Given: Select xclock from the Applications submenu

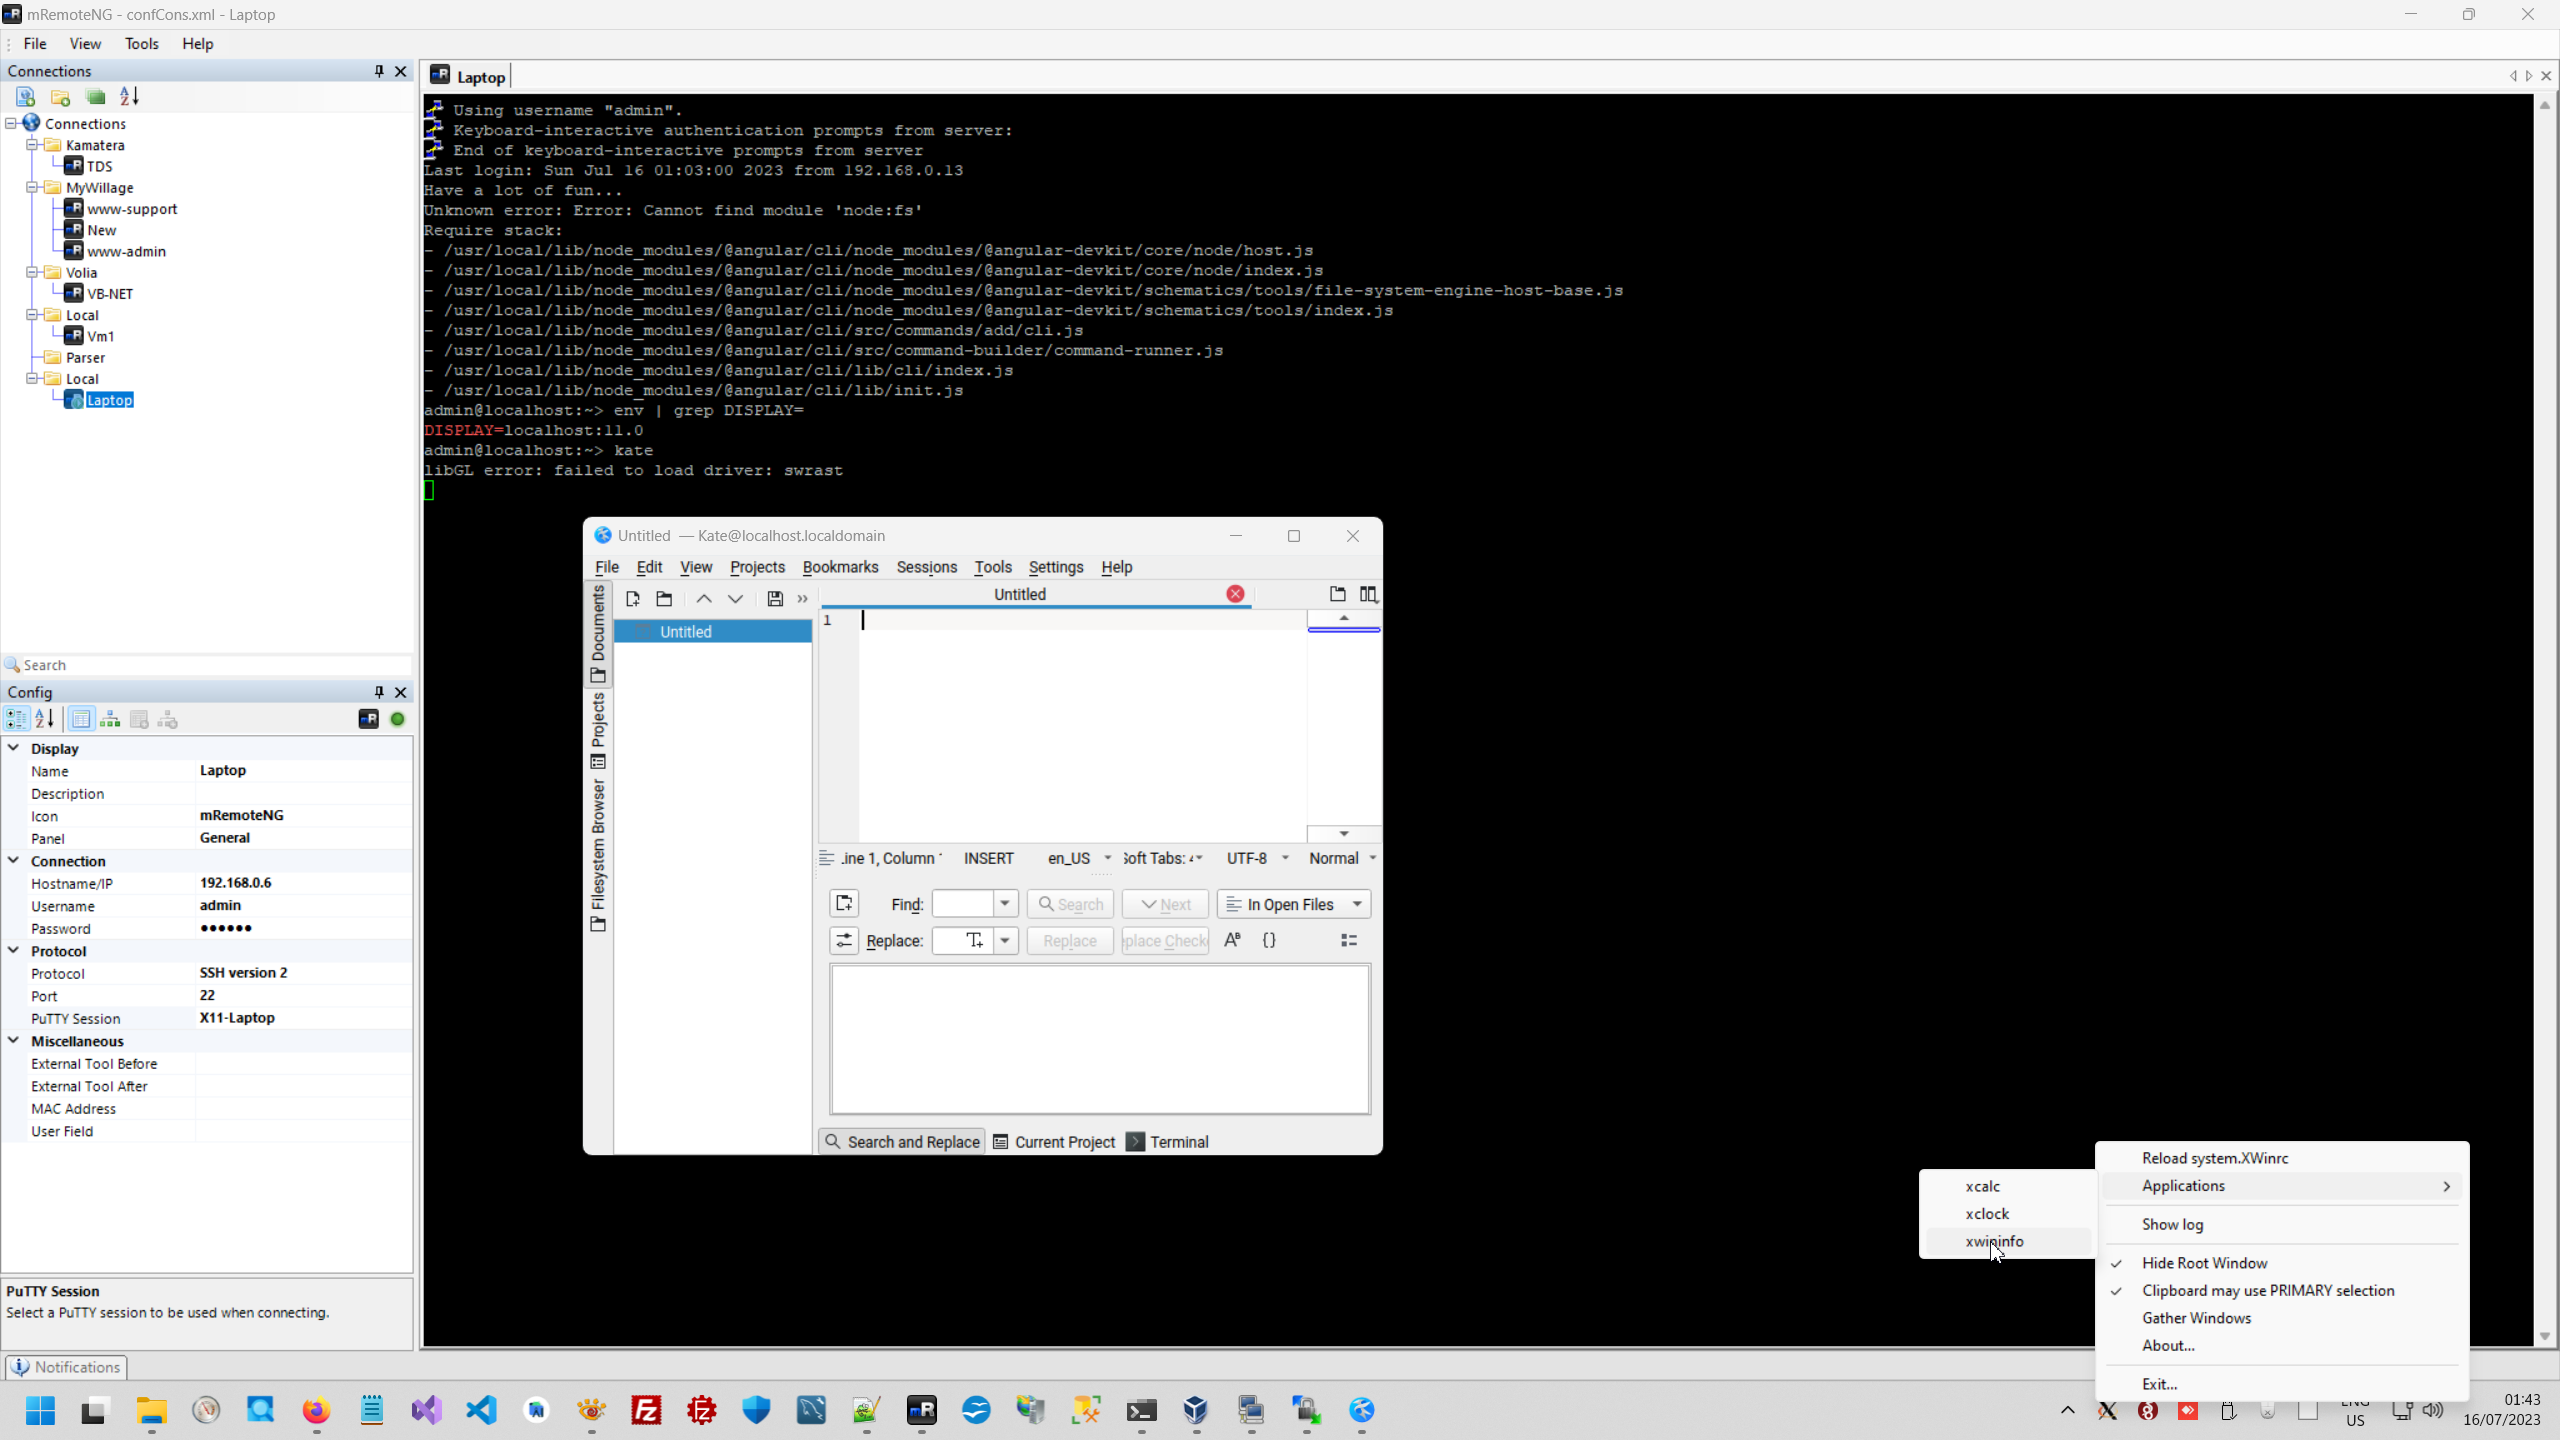Looking at the screenshot, I should (1986, 1213).
